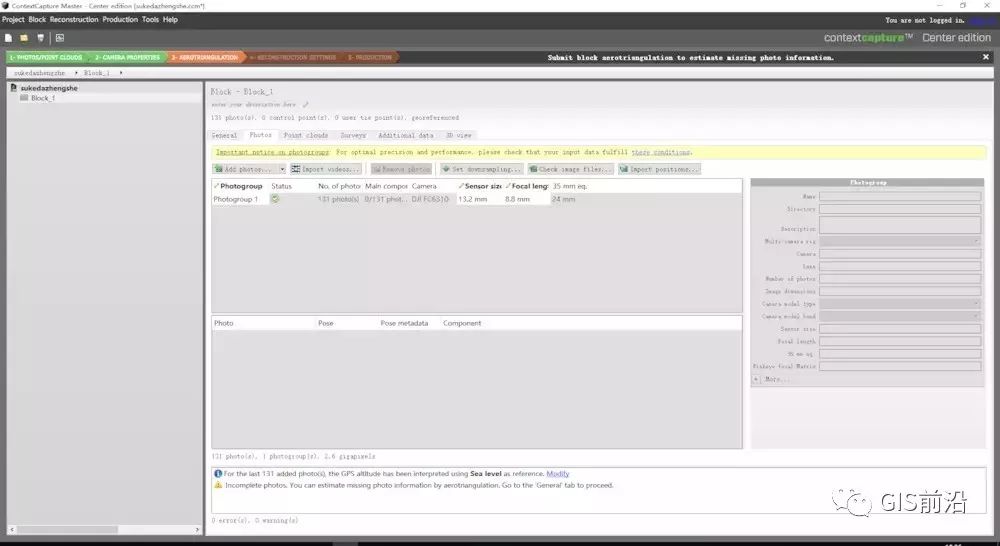
Task: Open the Add photos dropdown arrow
Action: click(281, 169)
